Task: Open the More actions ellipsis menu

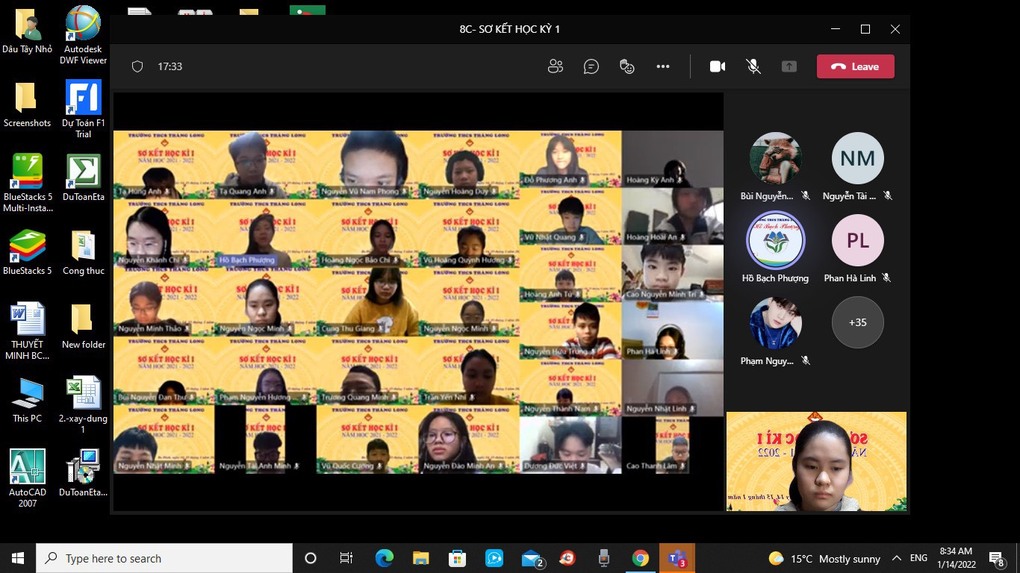Action: (663, 67)
